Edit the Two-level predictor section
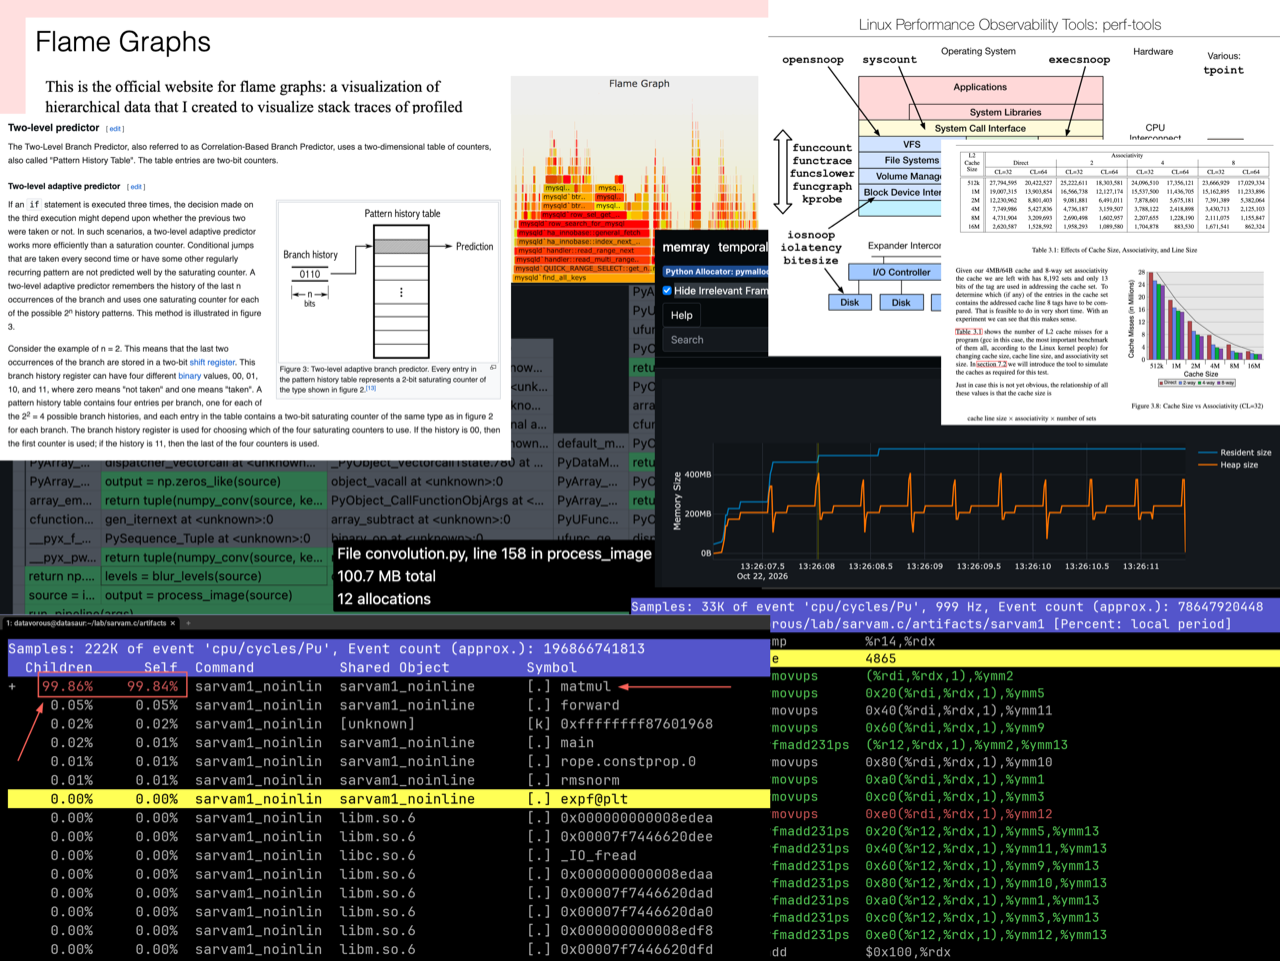 point(115,129)
